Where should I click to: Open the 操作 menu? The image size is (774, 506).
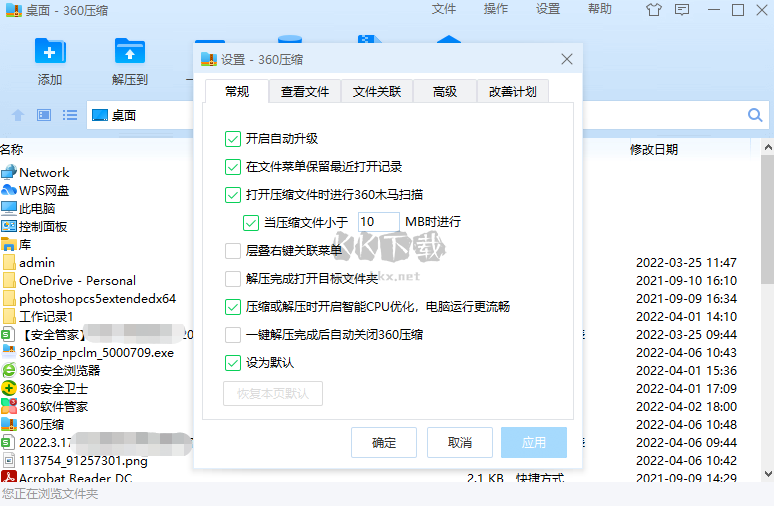[496, 9]
